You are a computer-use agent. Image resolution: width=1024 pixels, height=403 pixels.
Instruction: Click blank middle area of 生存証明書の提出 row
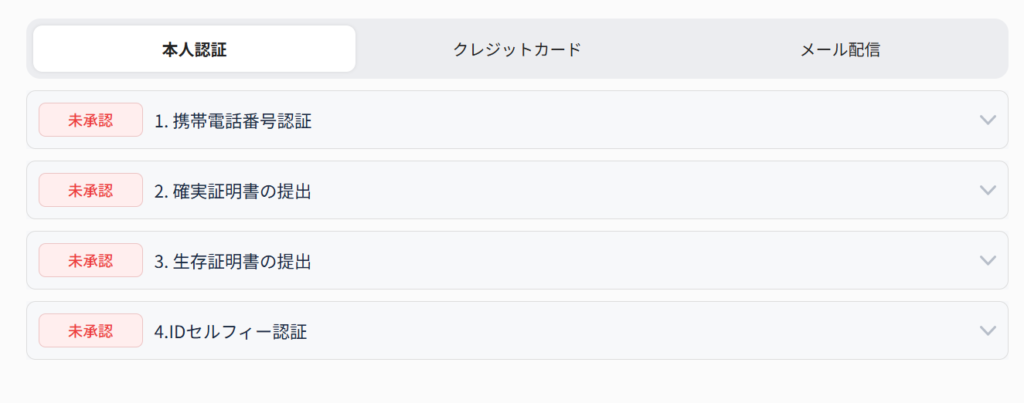pos(640,260)
